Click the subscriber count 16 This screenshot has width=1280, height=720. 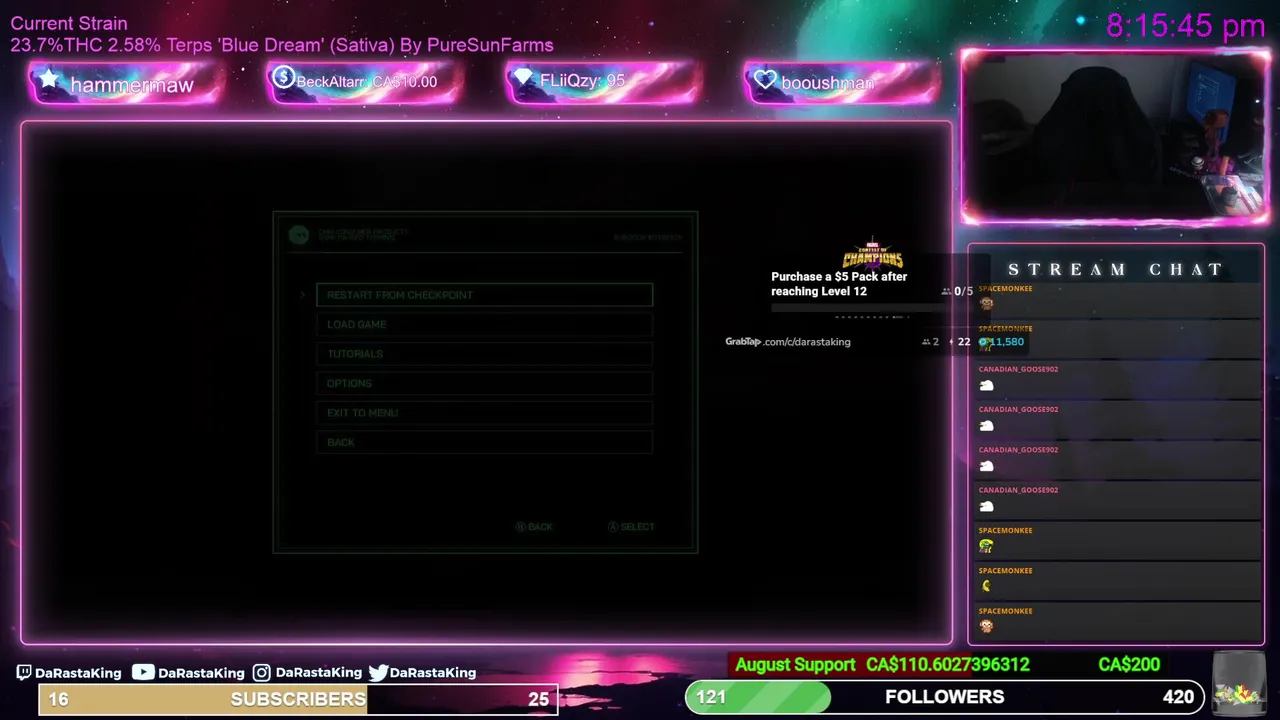[x=59, y=699]
